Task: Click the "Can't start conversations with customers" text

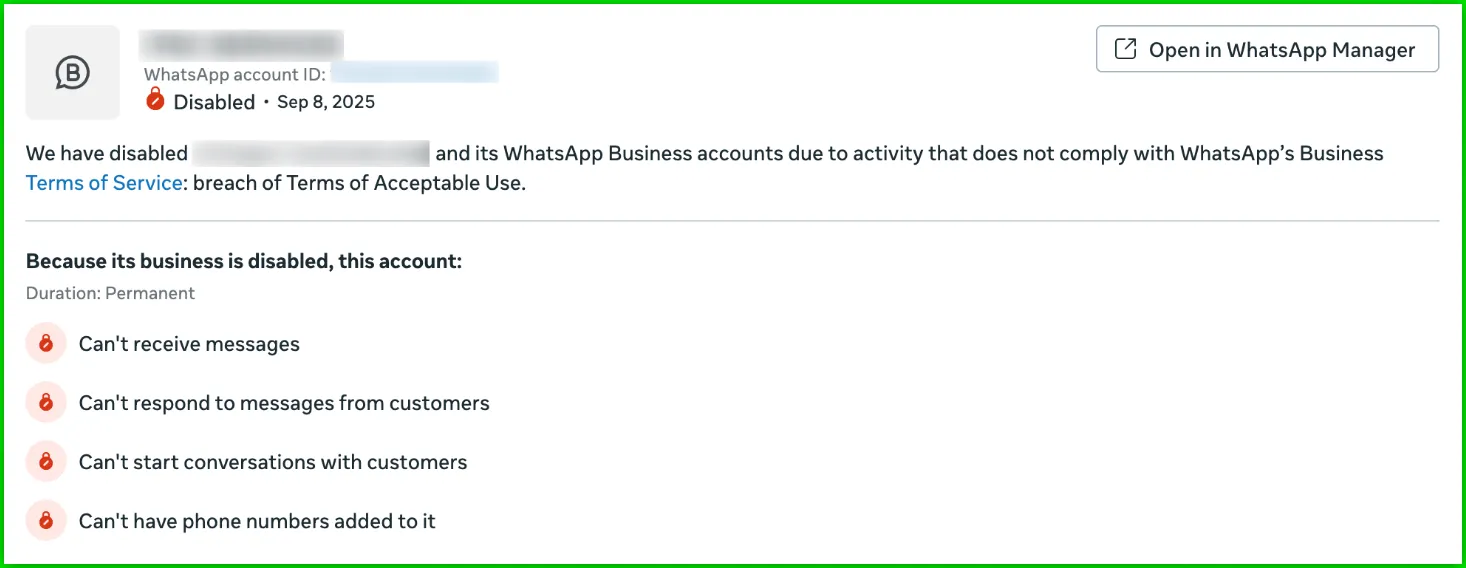Action: [x=273, y=462]
